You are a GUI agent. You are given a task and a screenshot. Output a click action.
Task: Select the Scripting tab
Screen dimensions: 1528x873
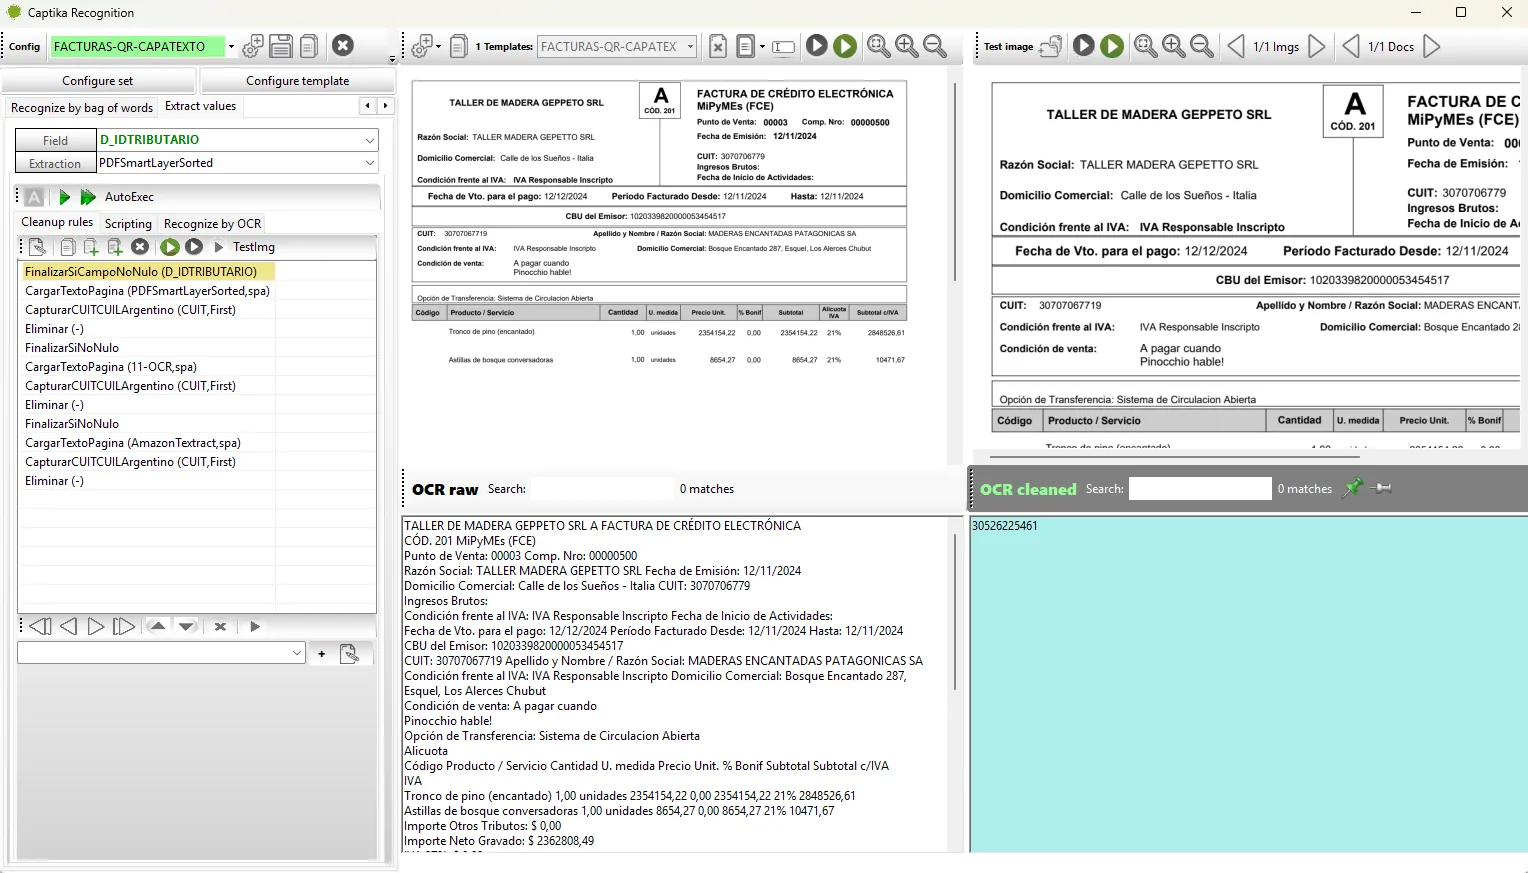coord(128,224)
